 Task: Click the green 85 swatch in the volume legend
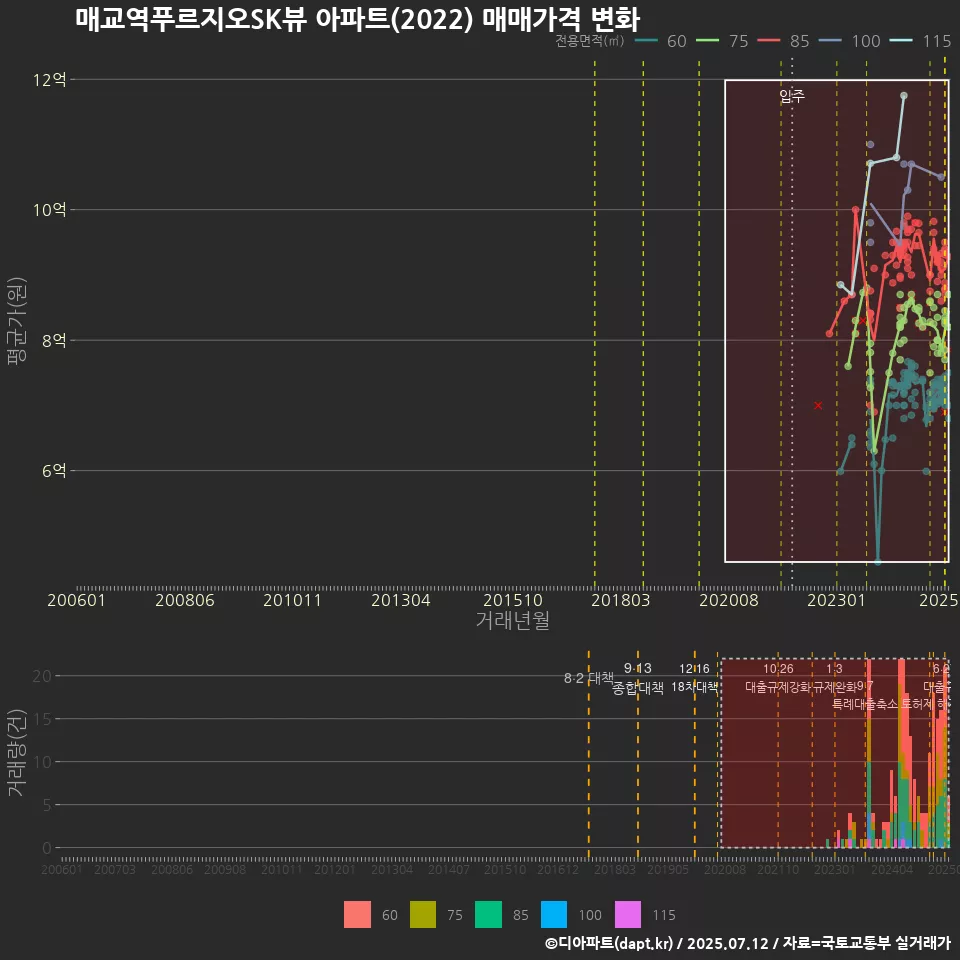click(x=489, y=915)
